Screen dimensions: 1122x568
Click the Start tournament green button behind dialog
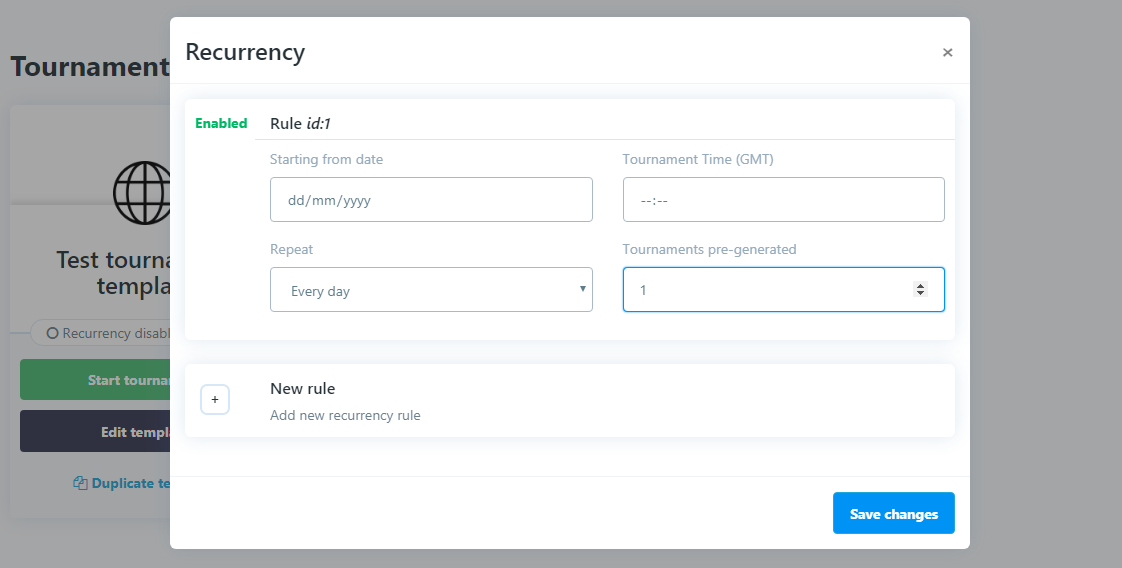95,380
